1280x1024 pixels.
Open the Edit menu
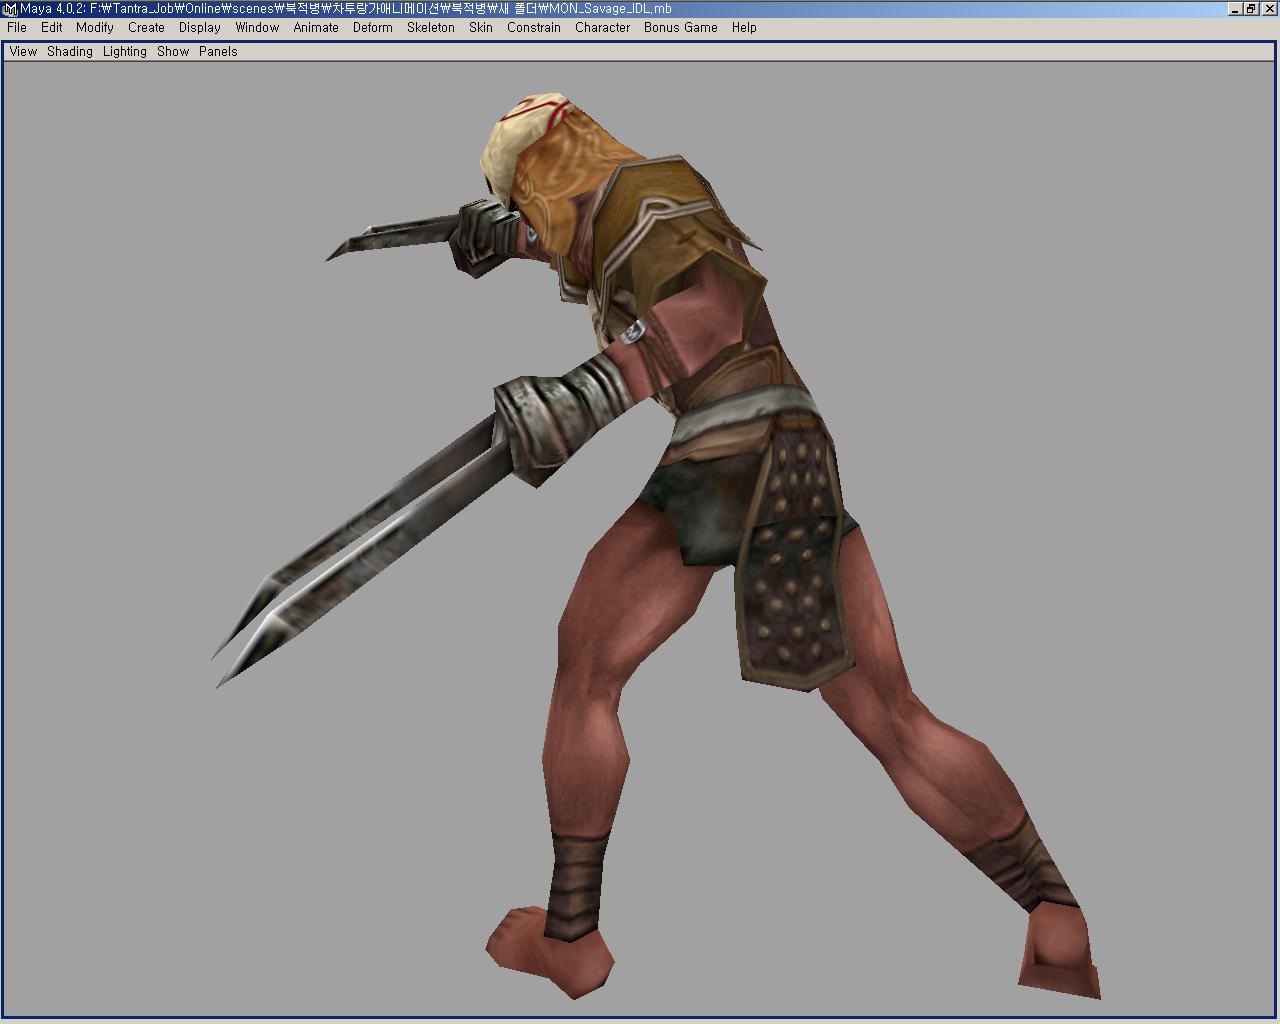point(52,28)
